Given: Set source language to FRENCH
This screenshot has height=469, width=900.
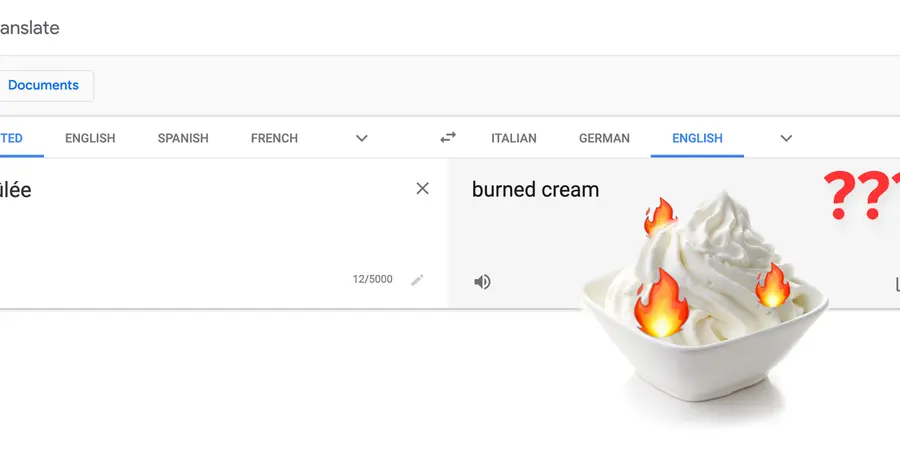Looking at the screenshot, I should [274, 138].
